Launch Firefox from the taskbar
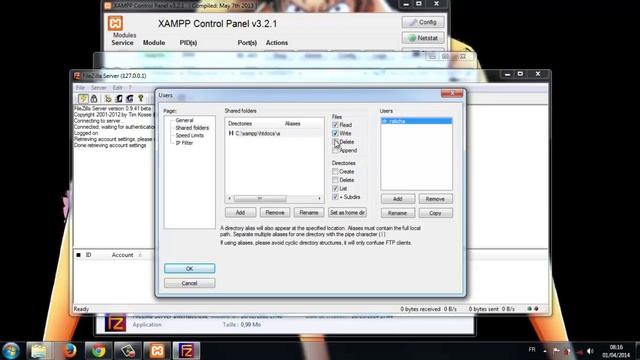The width and height of the screenshot is (640, 360). pyautogui.click(x=70, y=351)
